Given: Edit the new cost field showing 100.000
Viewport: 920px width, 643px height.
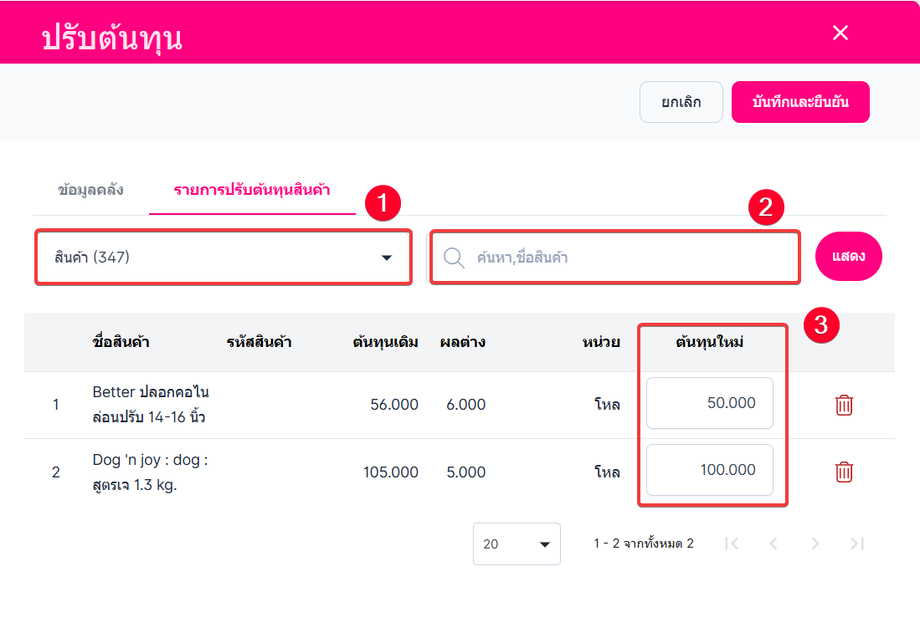Looking at the screenshot, I should [x=710, y=470].
